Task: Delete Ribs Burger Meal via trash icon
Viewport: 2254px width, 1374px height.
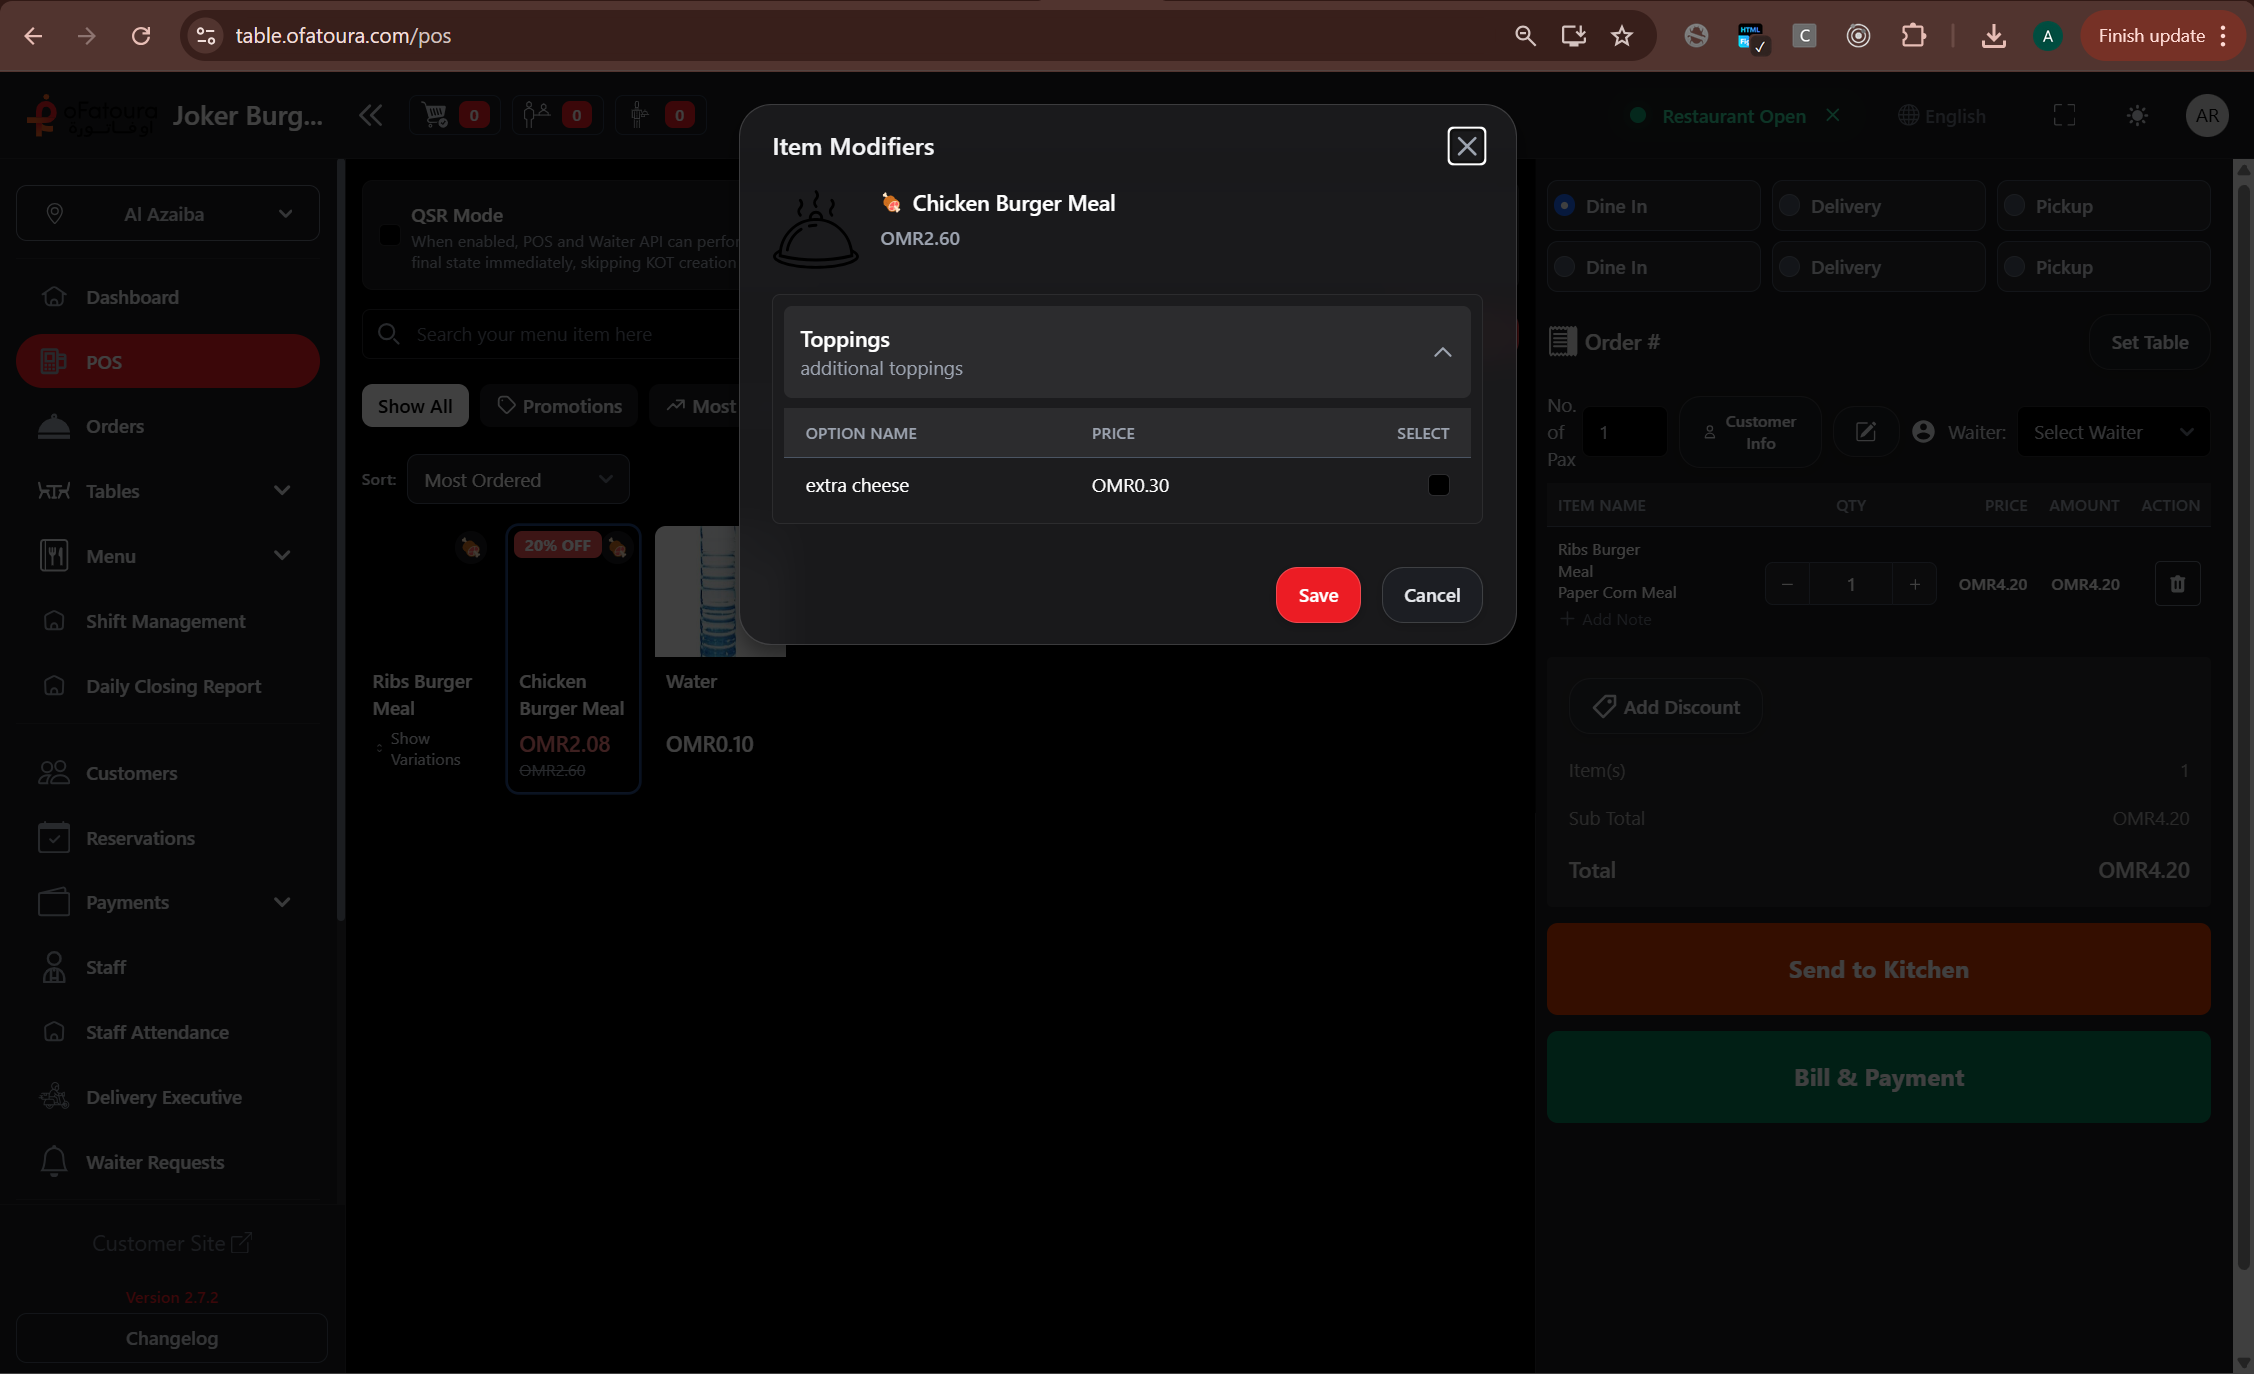Action: coord(2177,583)
